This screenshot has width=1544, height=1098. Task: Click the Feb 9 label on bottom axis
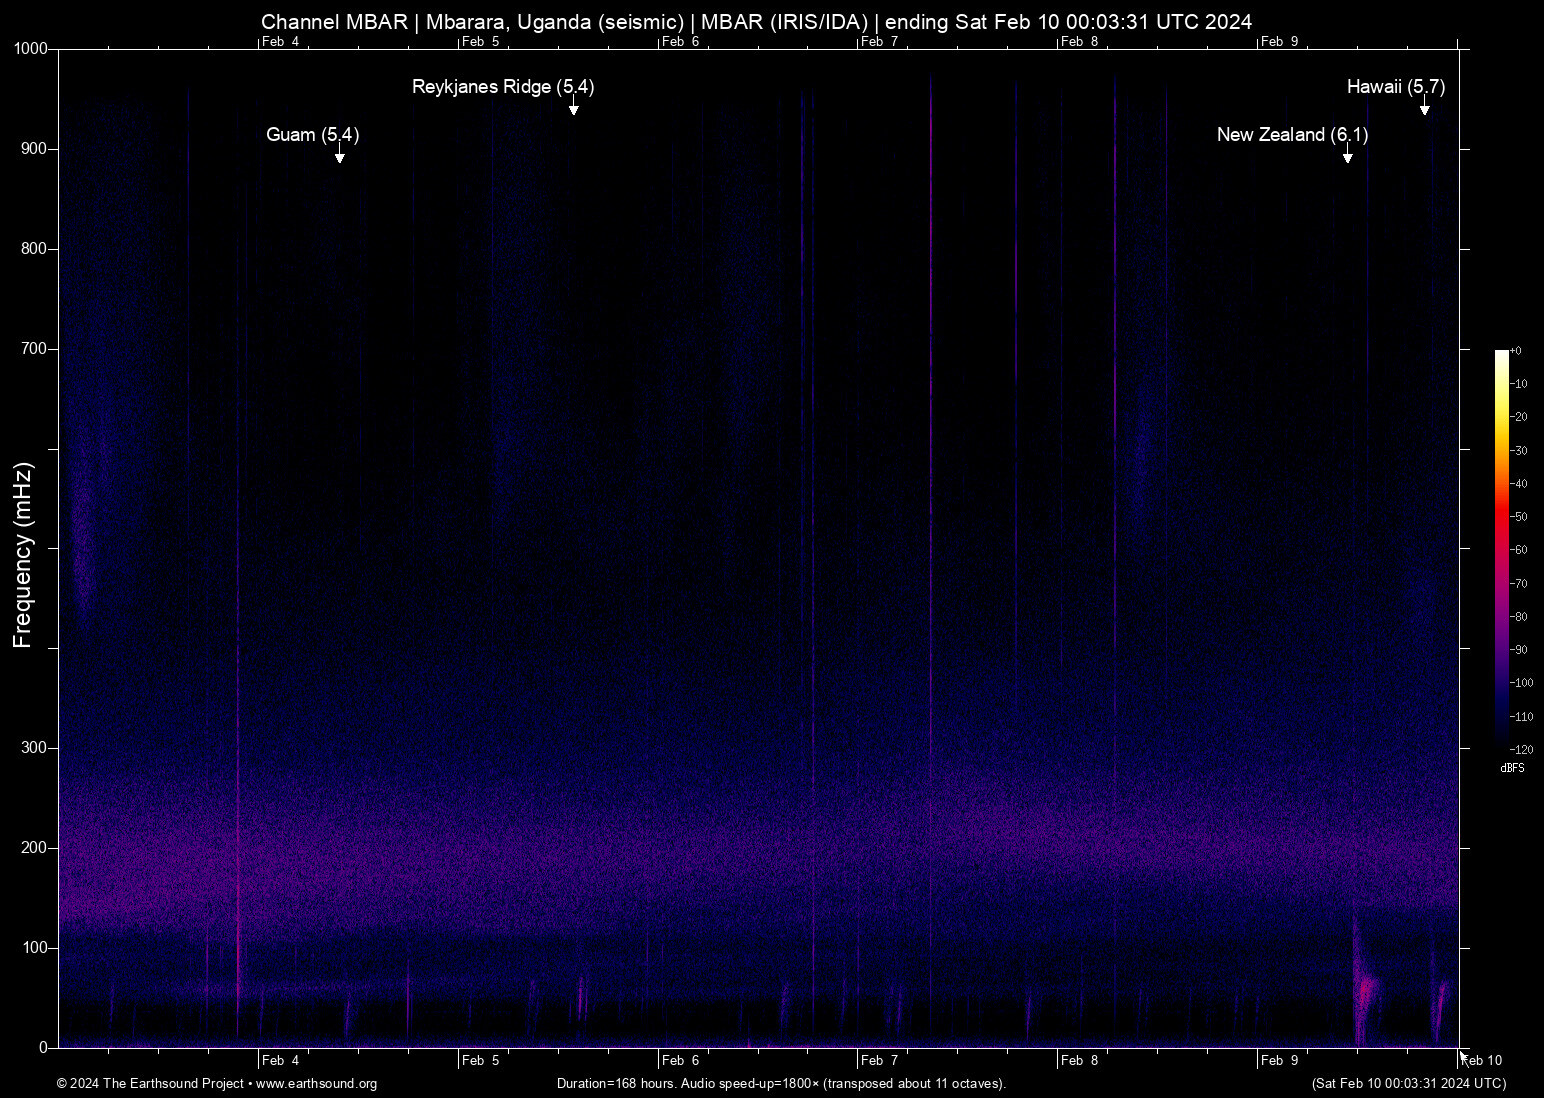(x=1280, y=1060)
